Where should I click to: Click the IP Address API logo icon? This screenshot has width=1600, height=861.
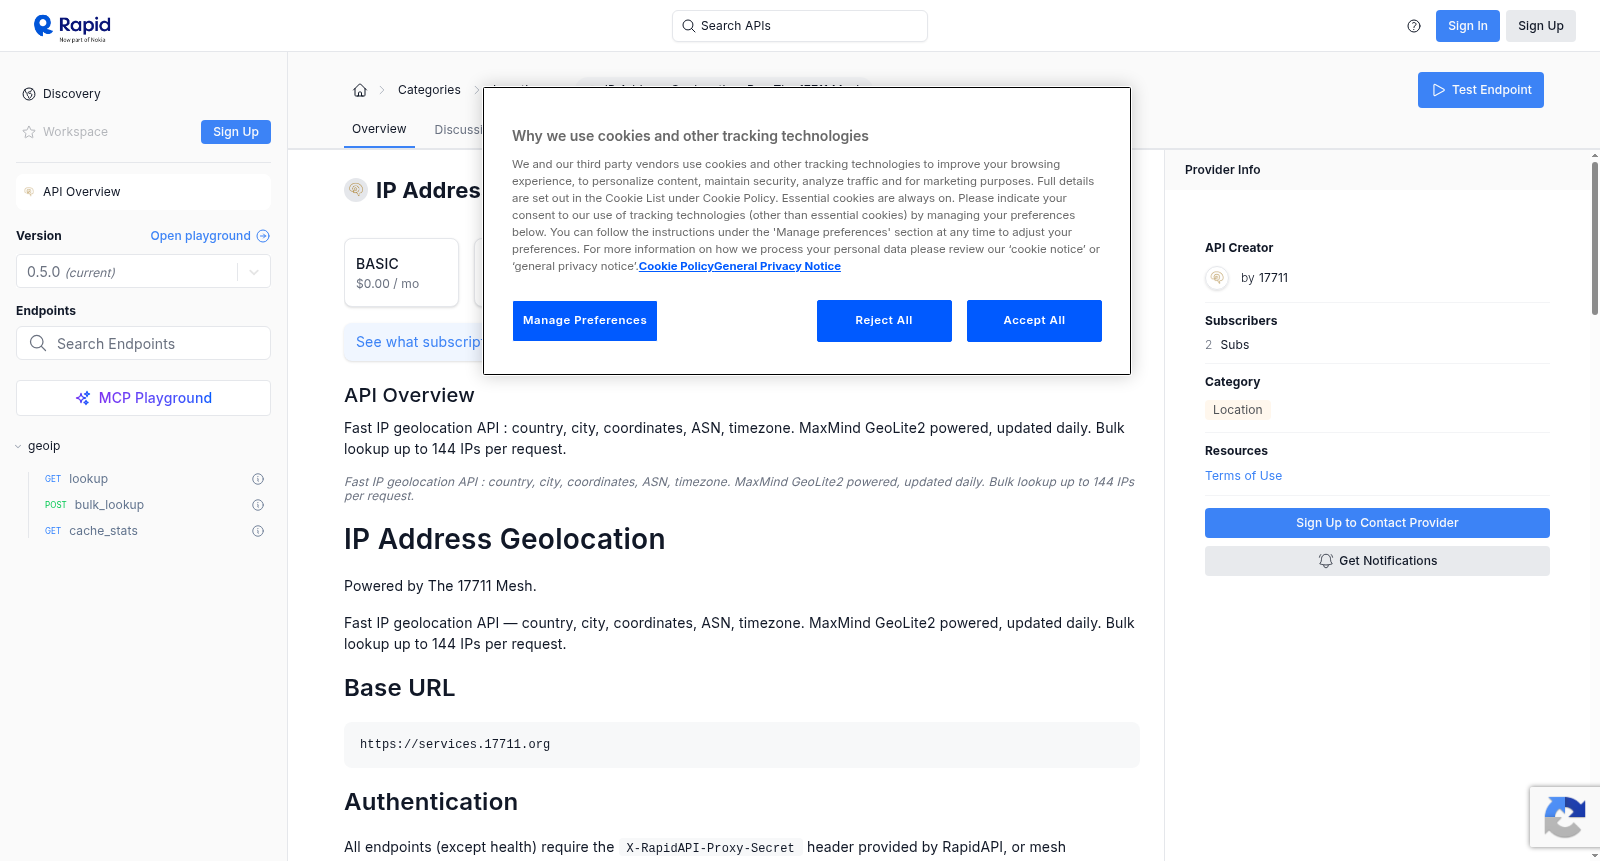coord(356,190)
